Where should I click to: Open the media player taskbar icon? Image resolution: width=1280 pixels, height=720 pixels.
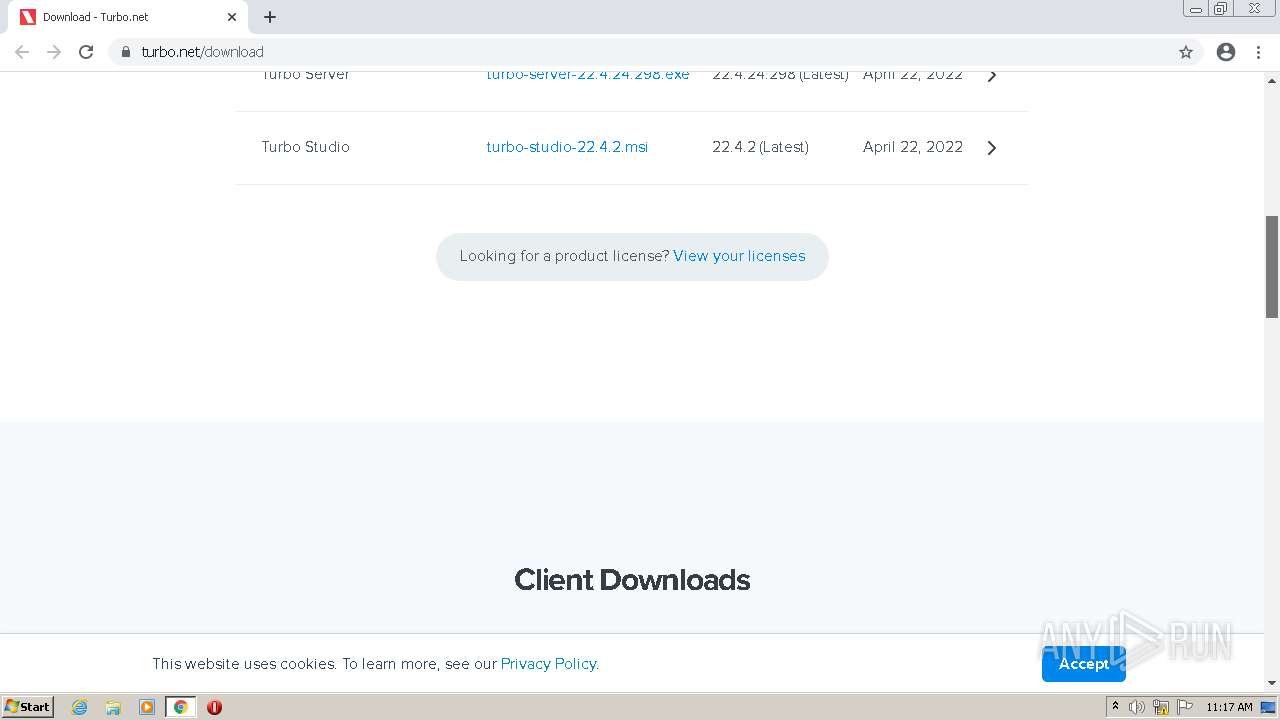click(147, 707)
